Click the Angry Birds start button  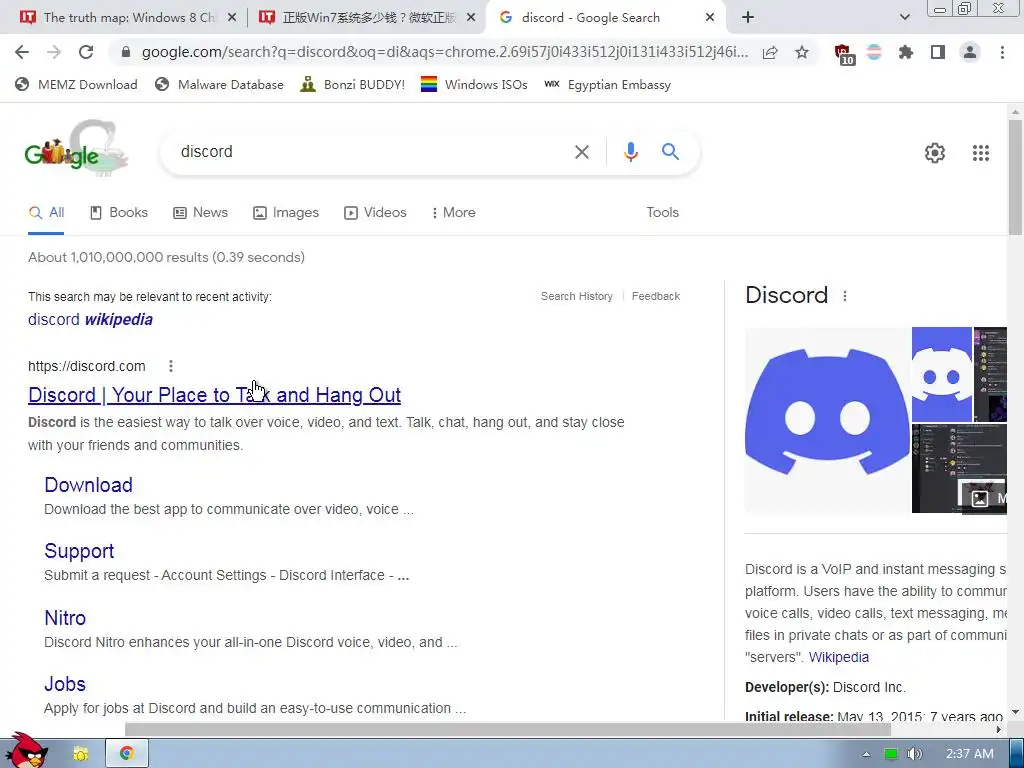25,751
